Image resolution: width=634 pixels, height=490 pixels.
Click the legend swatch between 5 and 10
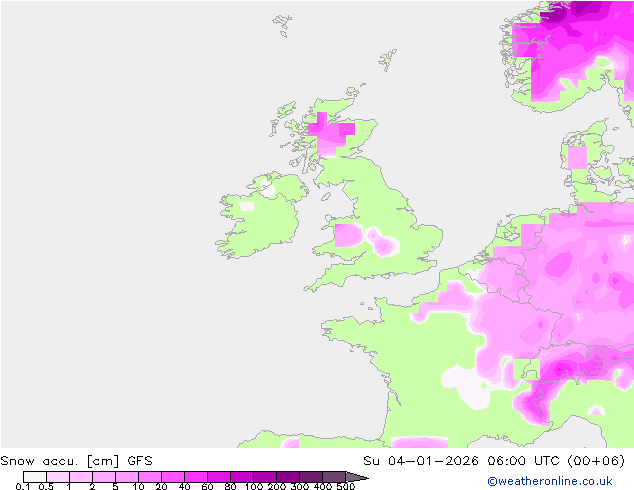(x=127, y=477)
